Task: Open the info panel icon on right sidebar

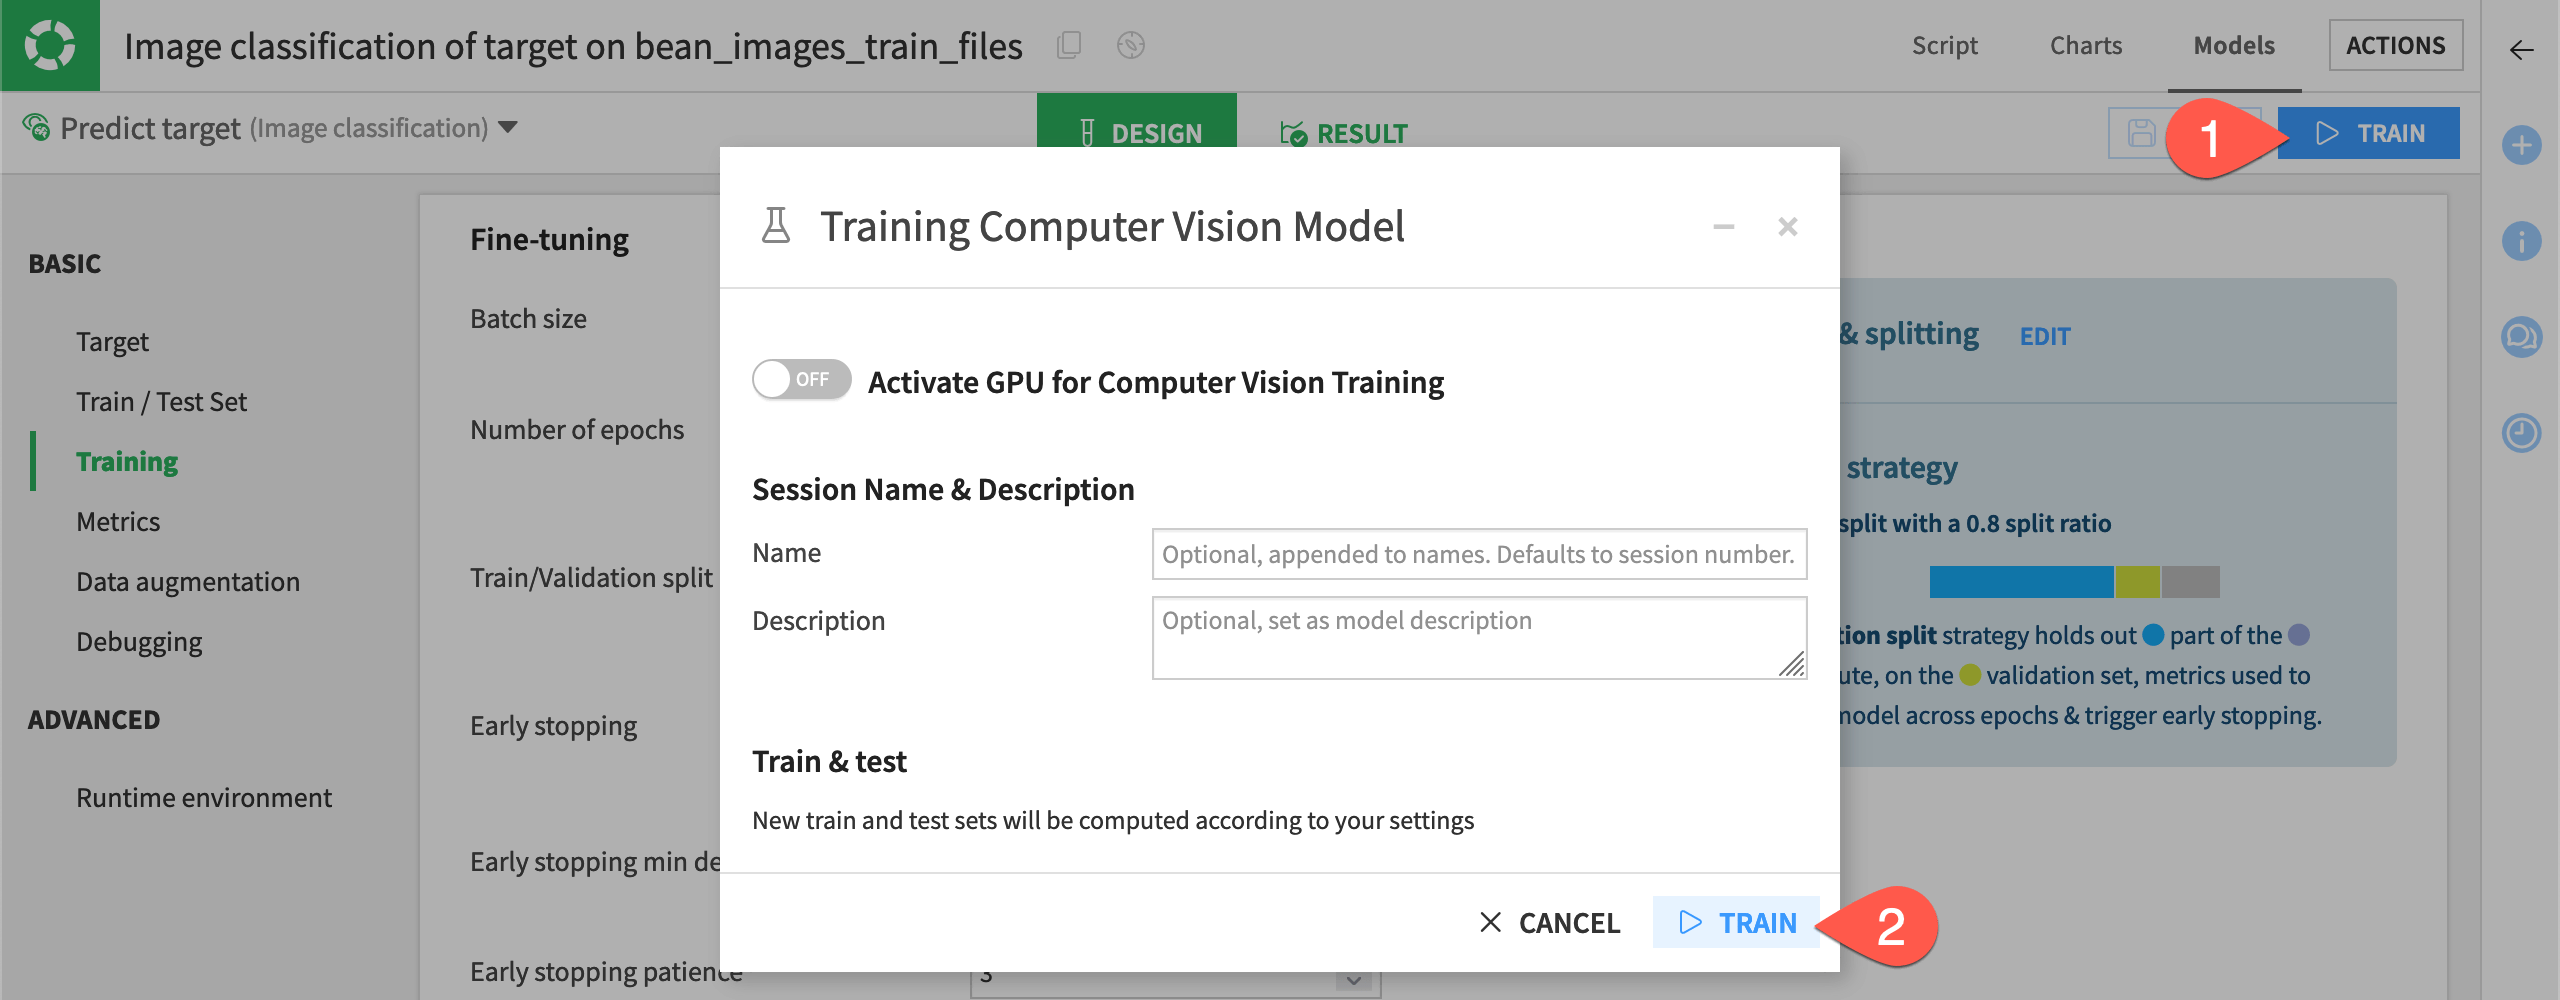Action: tap(2524, 241)
